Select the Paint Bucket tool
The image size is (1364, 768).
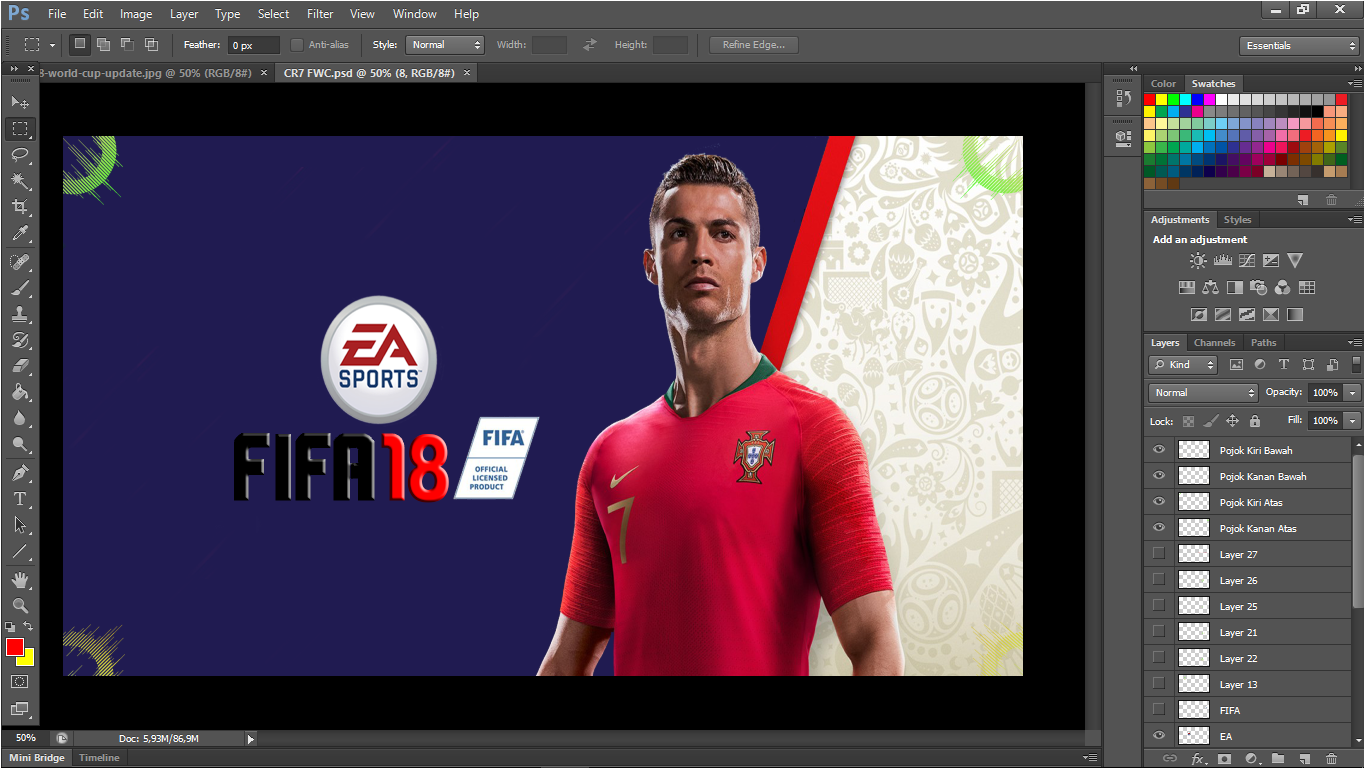pos(19,392)
